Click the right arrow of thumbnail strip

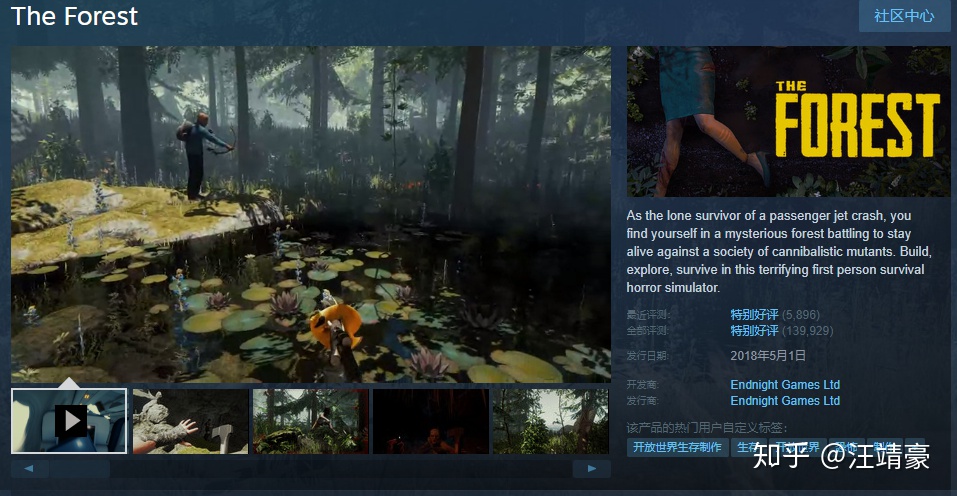591,469
